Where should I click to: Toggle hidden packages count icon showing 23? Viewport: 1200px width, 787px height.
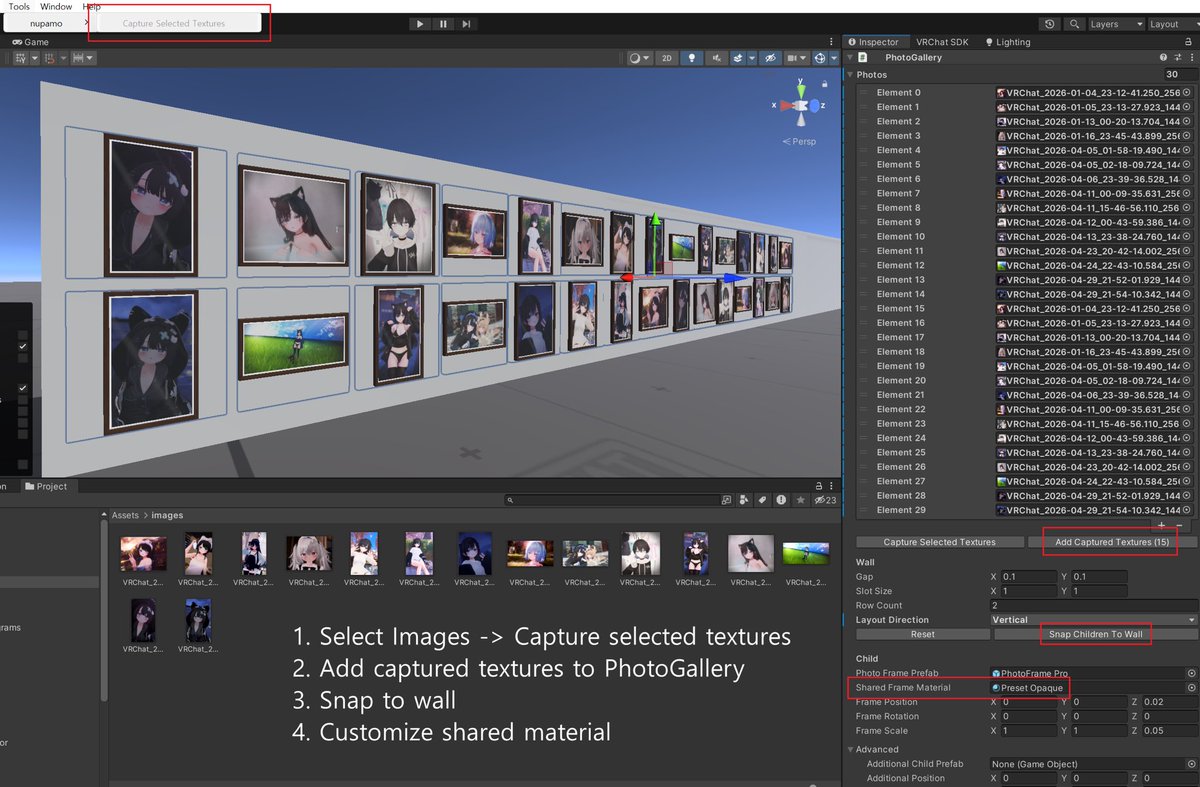825,499
